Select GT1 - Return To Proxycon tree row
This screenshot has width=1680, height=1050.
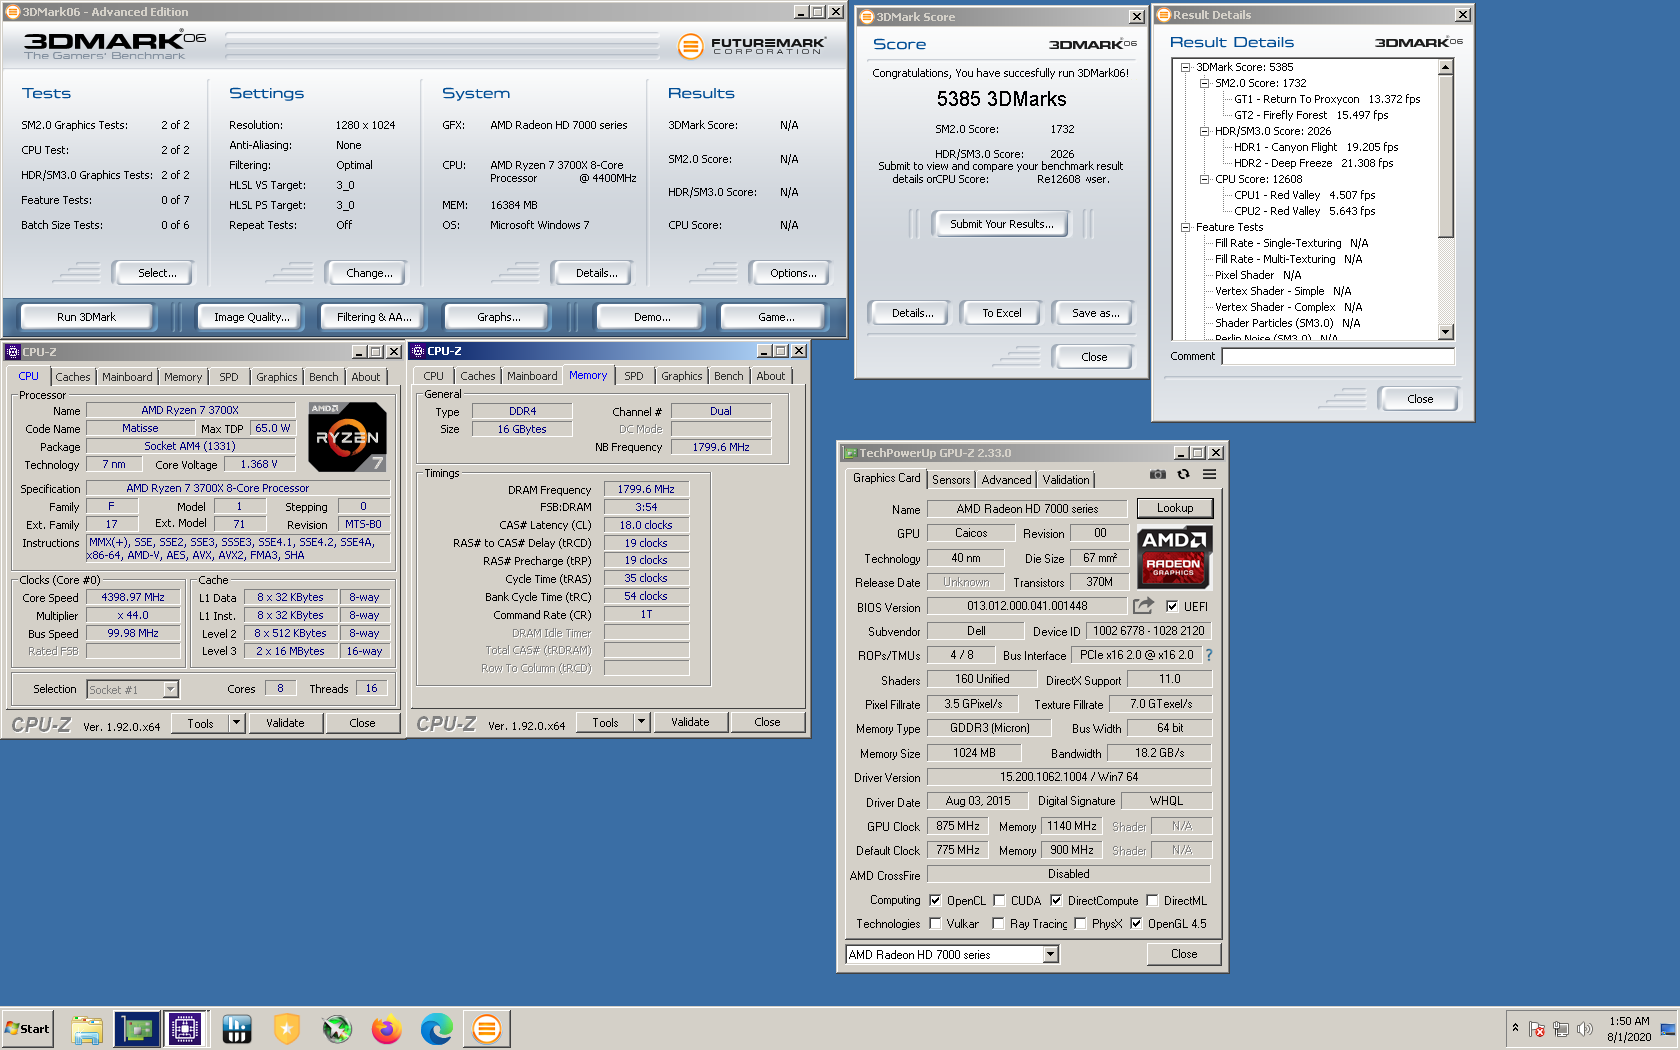(1327, 99)
